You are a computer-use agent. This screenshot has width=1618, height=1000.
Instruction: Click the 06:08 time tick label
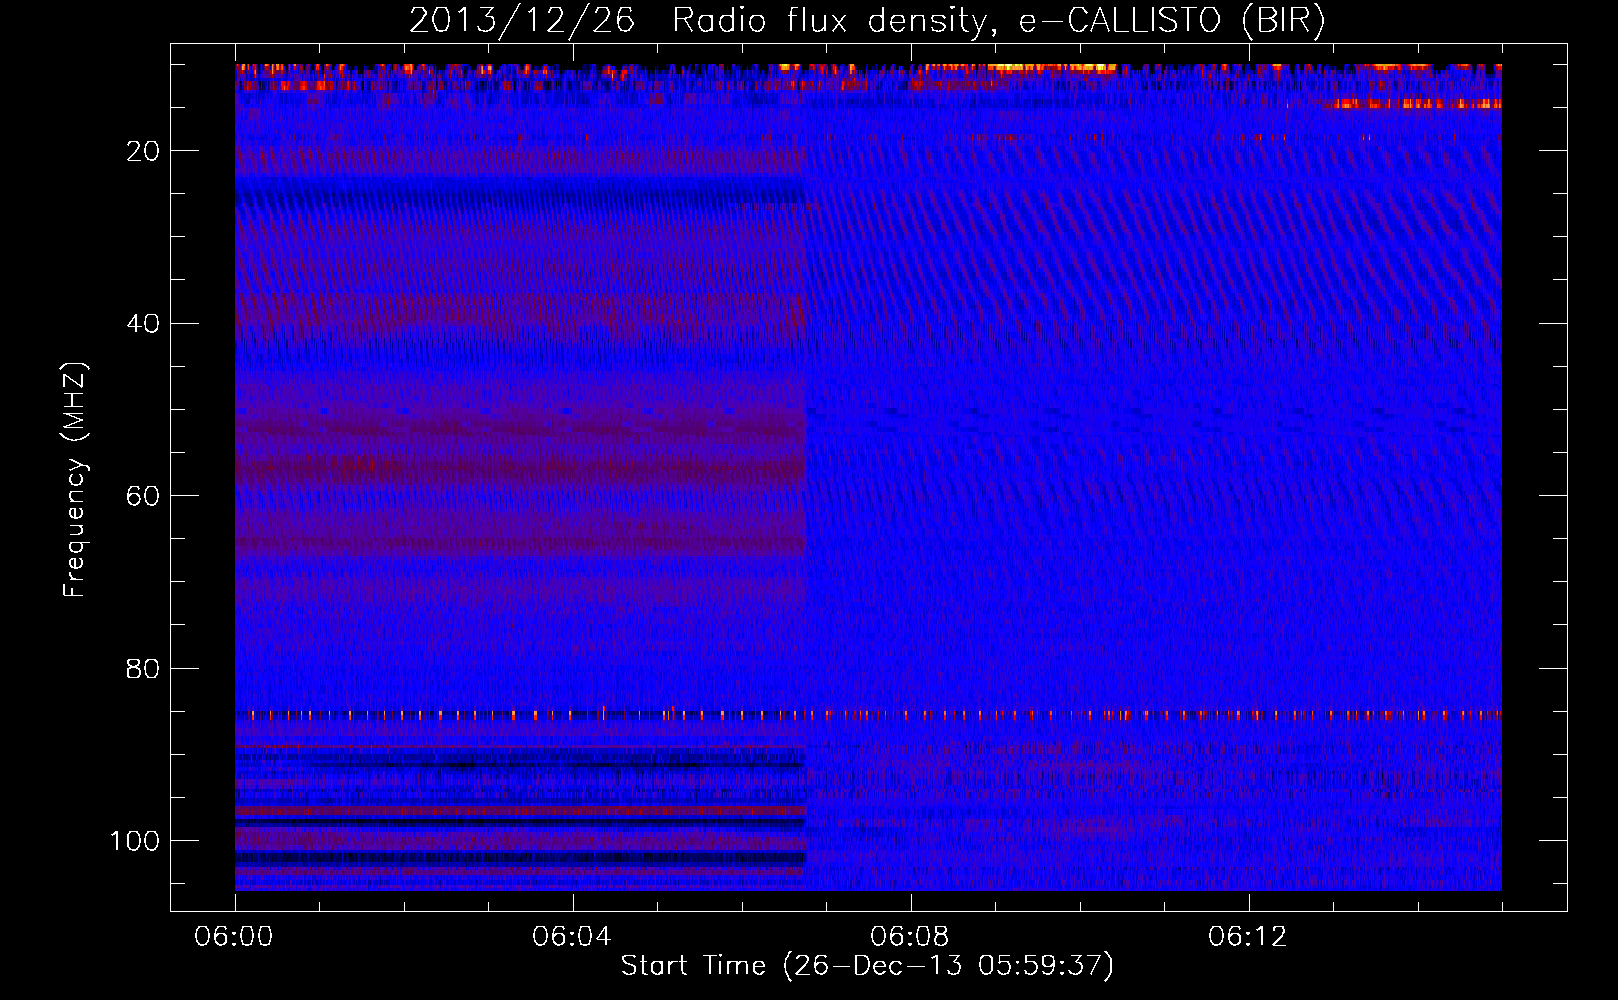click(x=910, y=936)
